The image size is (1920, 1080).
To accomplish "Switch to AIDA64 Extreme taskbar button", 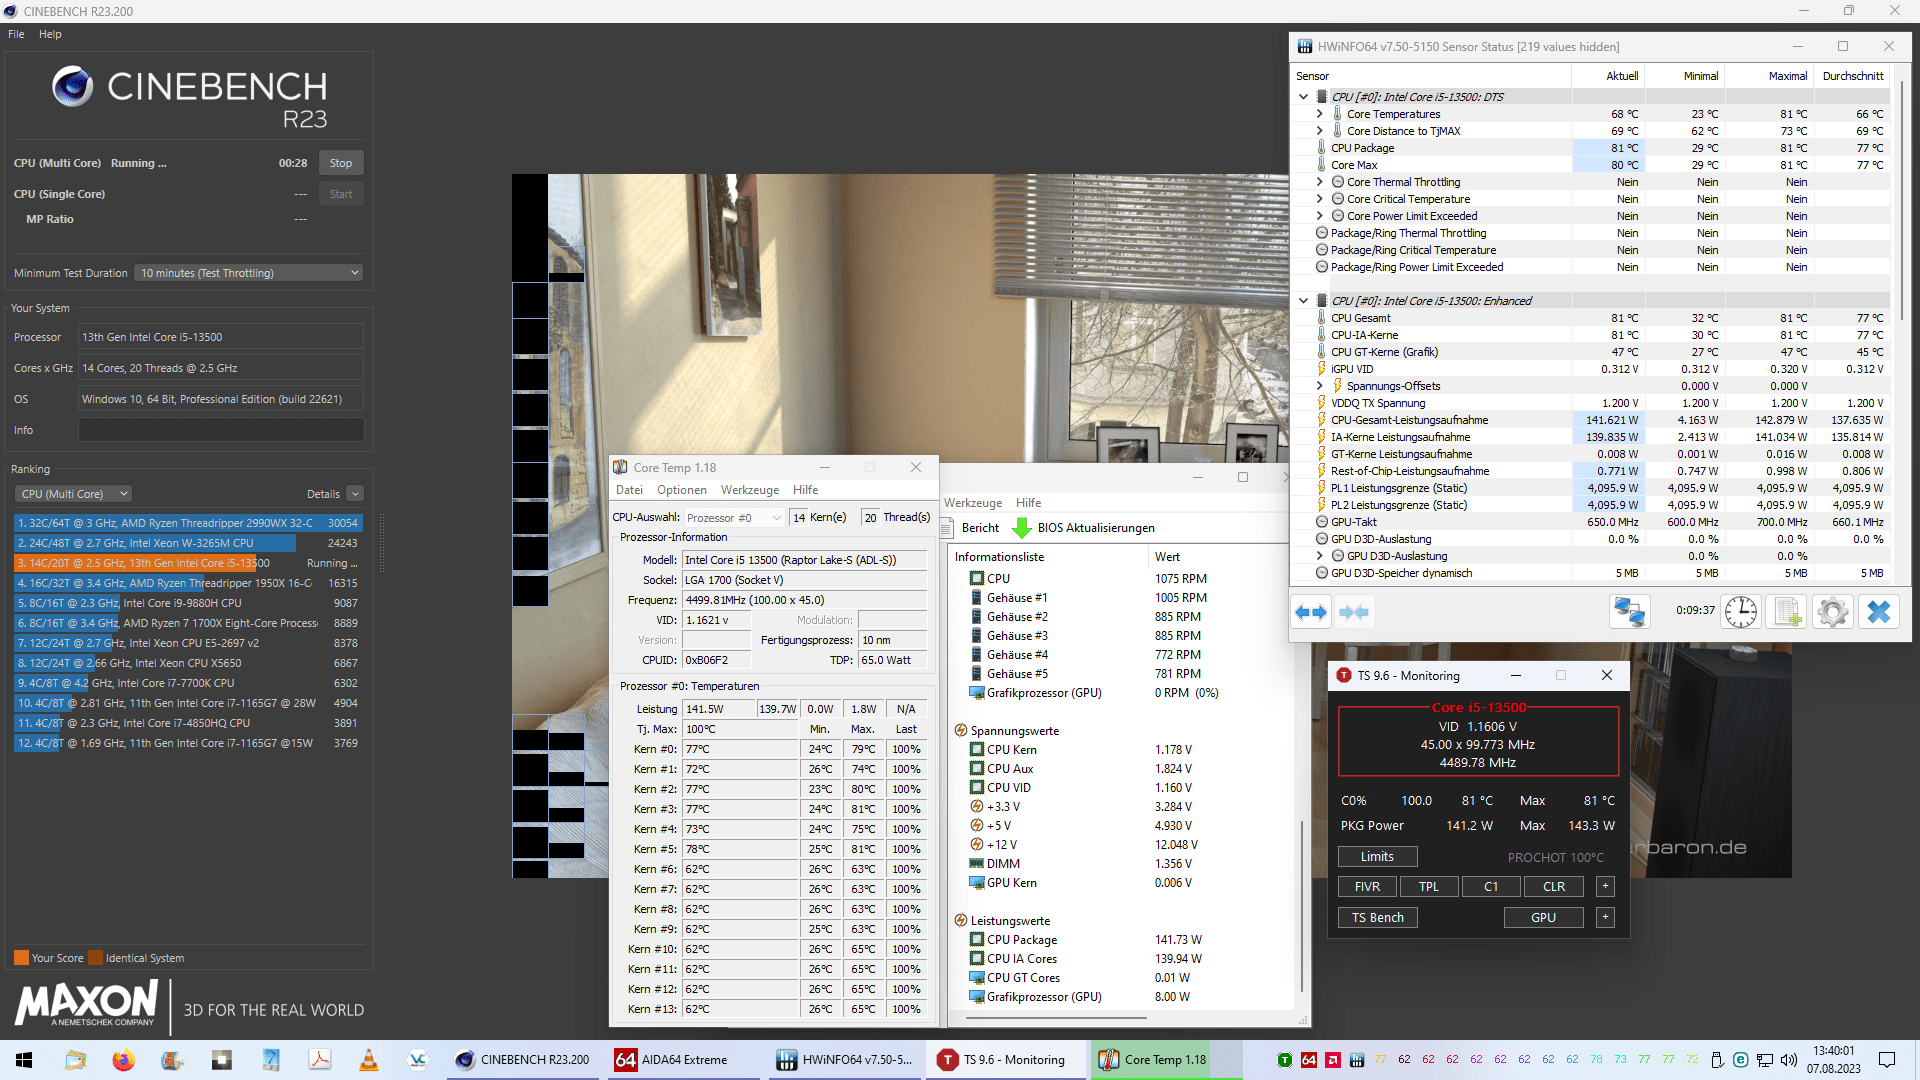I will tap(685, 1060).
